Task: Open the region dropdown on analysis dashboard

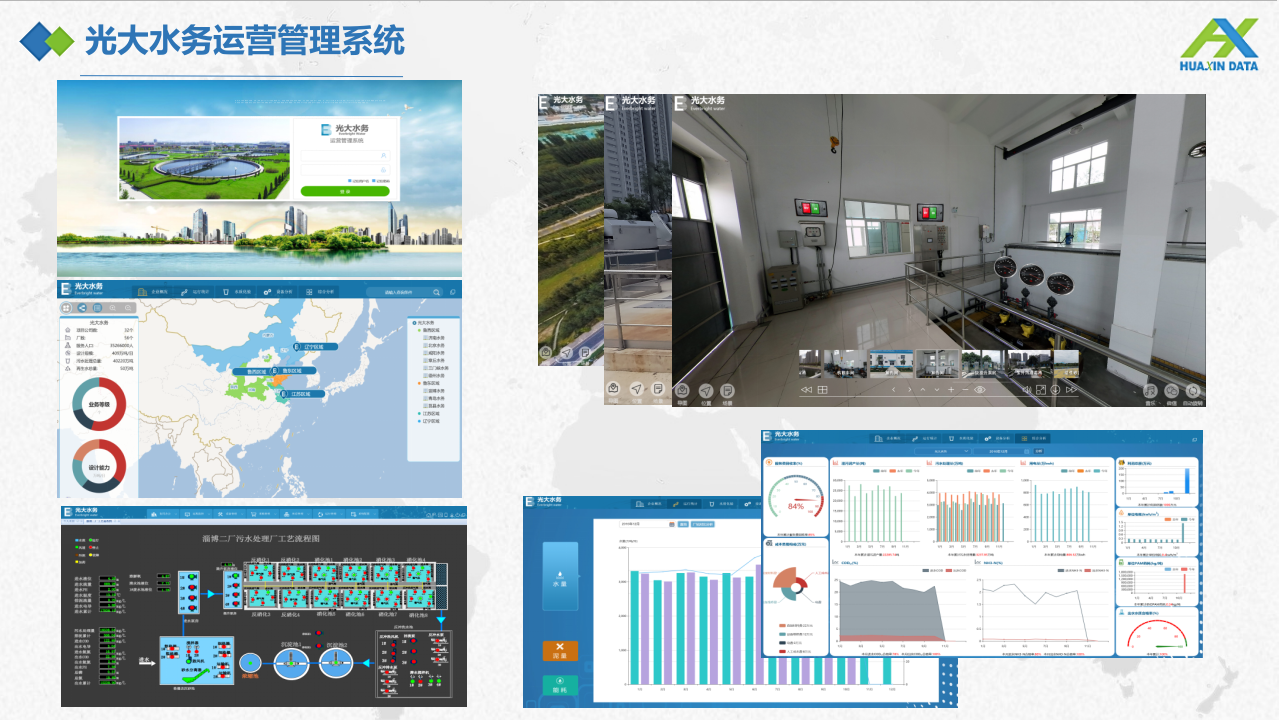Action: pos(942,451)
